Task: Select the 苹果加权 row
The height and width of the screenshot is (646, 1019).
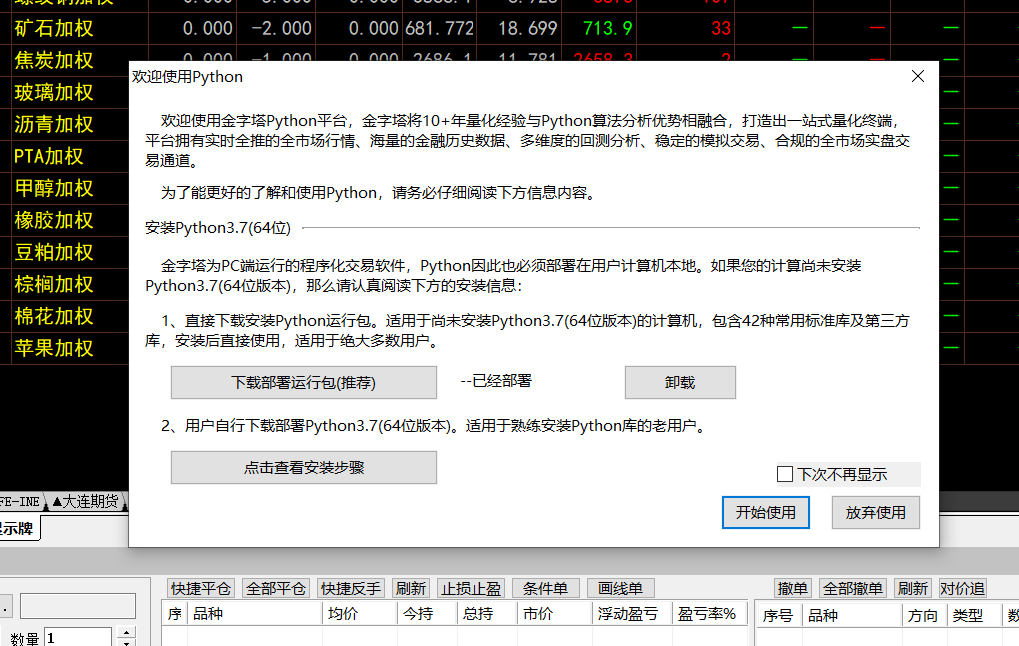Action: tap(54, 348)
